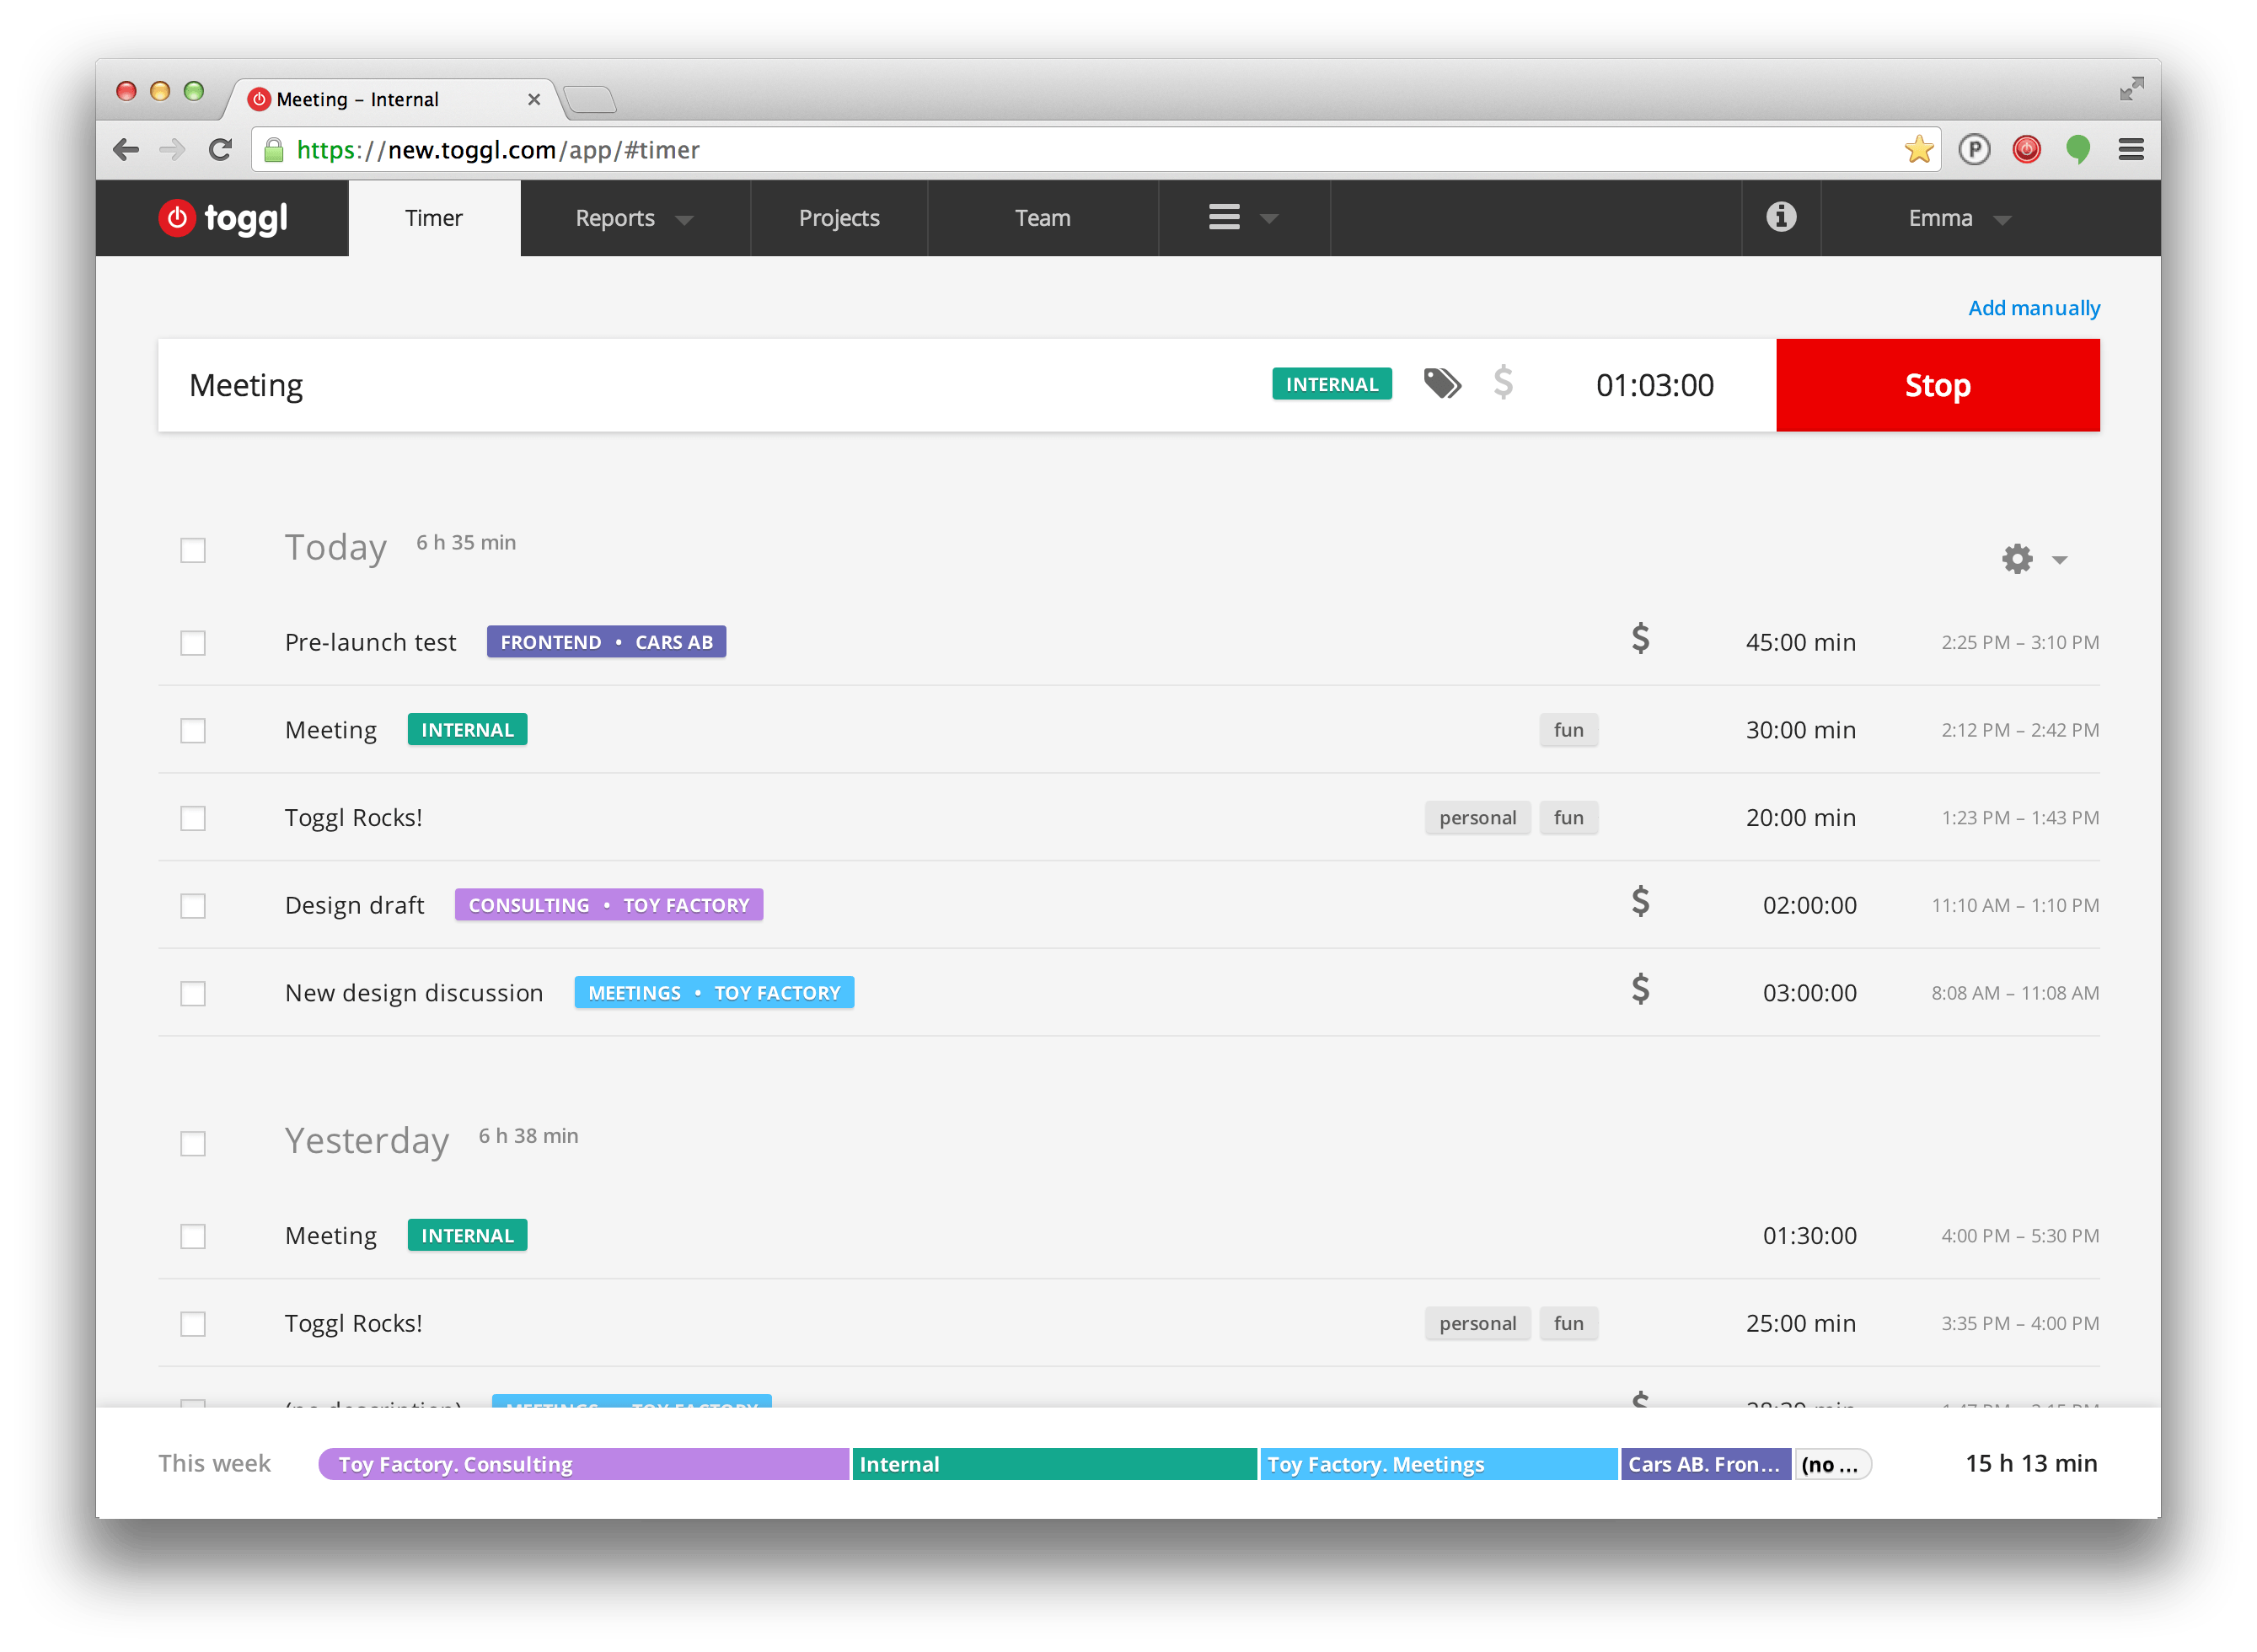This screenshot has width=2257, height=1652.
Task: Check the New design discussion checkbox
Action: (193, 994)
